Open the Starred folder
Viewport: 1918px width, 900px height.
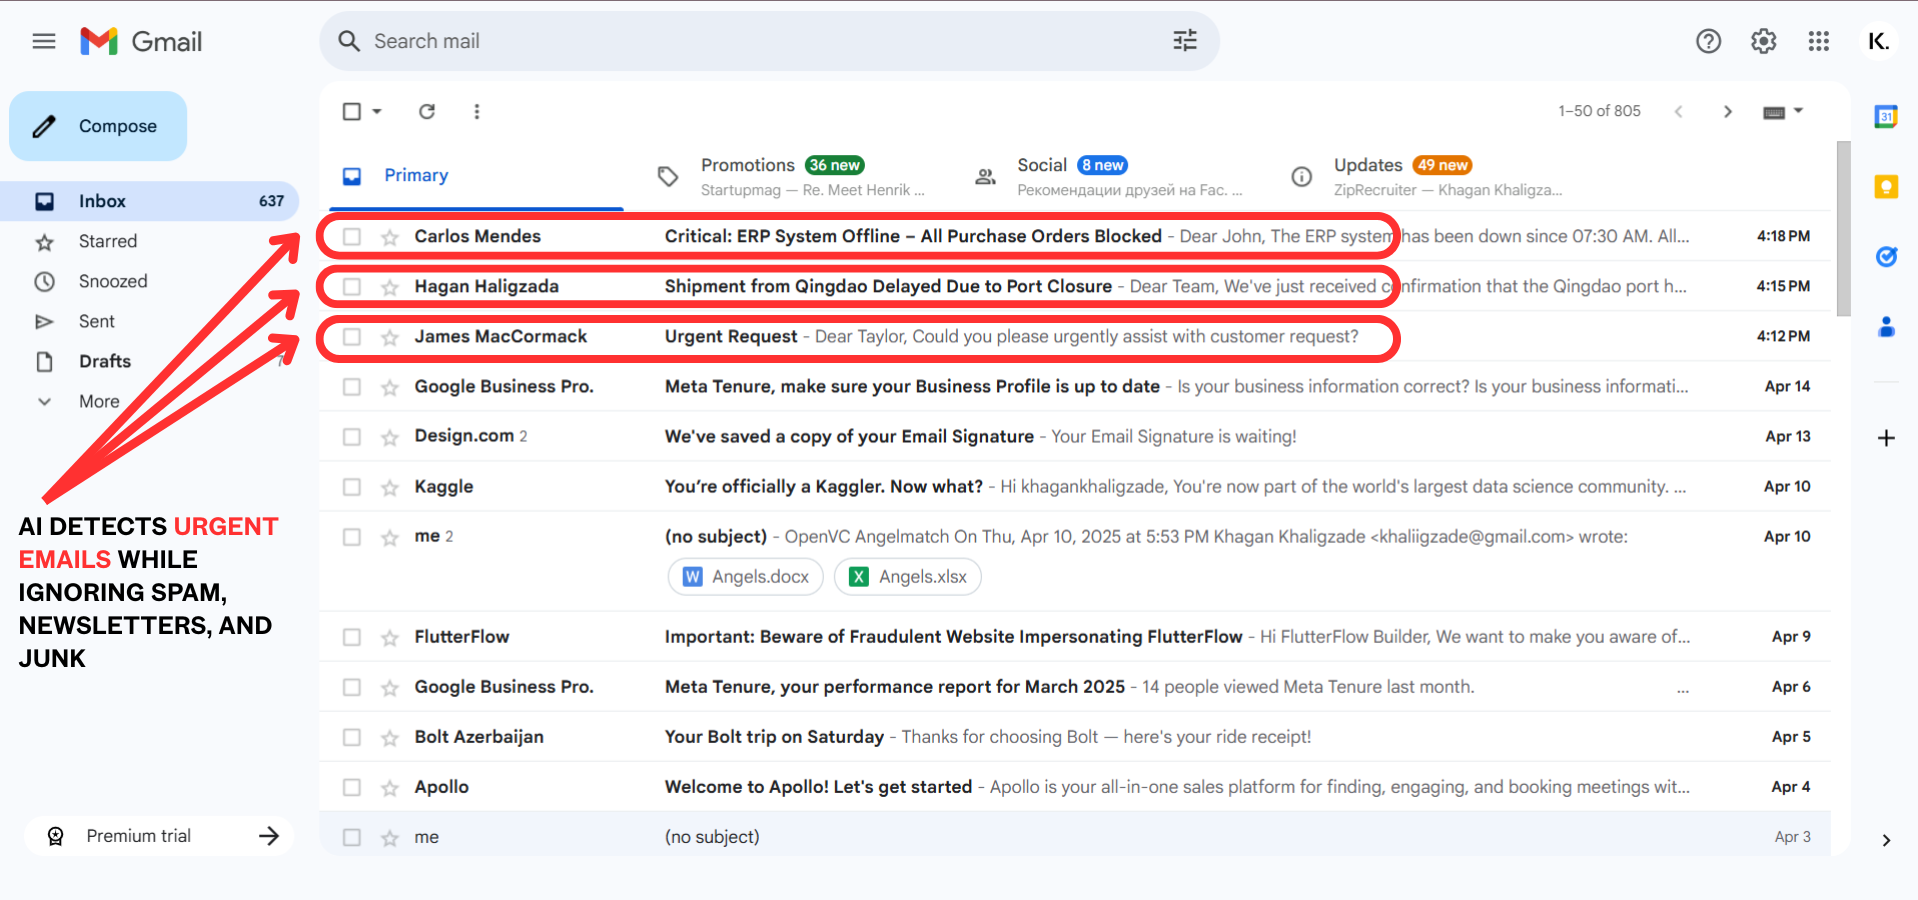108,241
